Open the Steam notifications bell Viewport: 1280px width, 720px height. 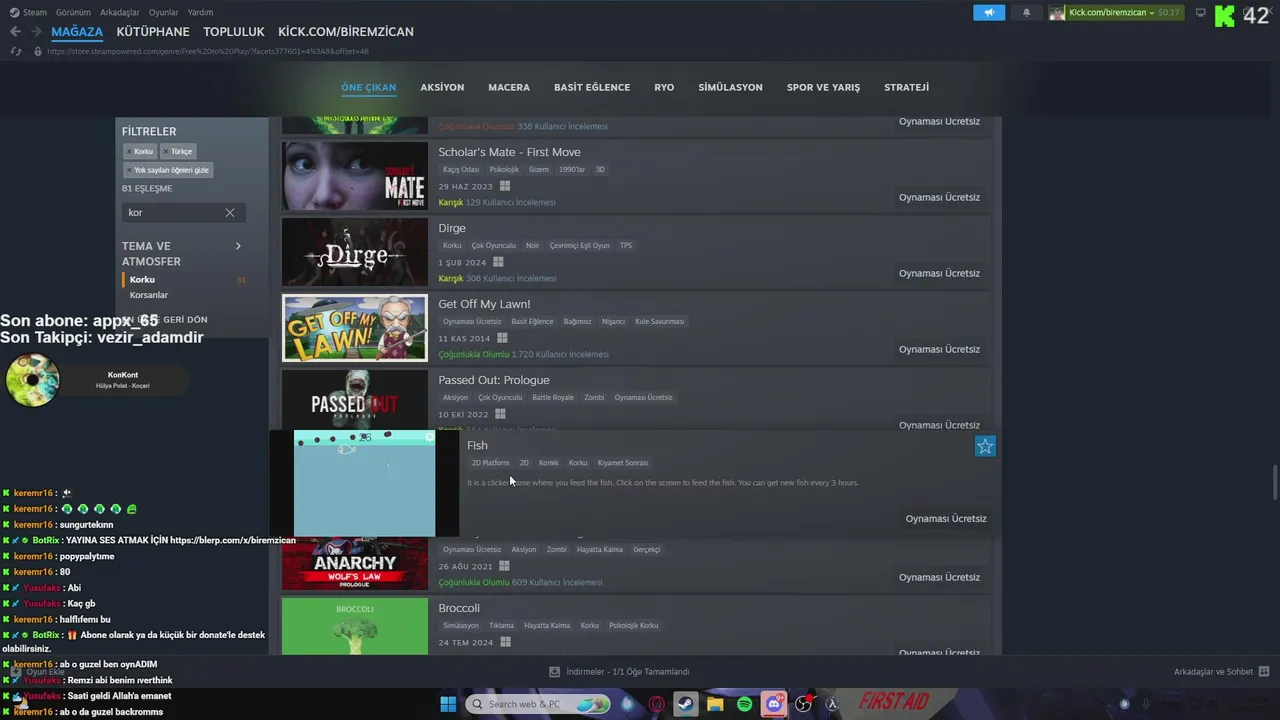[1026, 13]
